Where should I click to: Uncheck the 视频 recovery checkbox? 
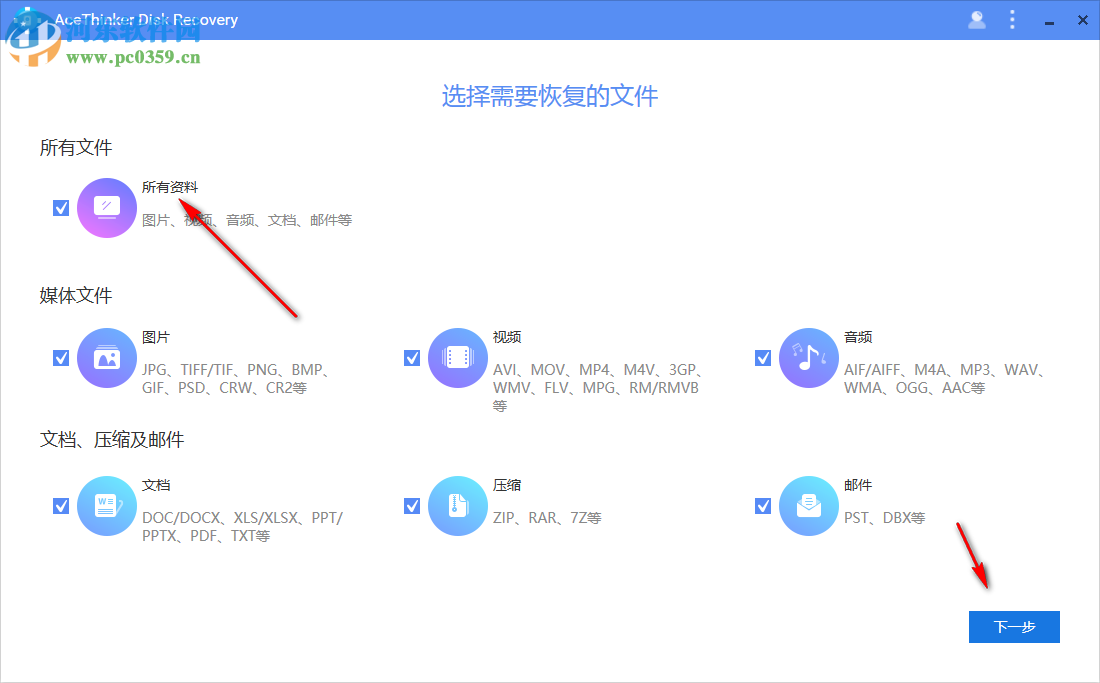coord(412,357)
